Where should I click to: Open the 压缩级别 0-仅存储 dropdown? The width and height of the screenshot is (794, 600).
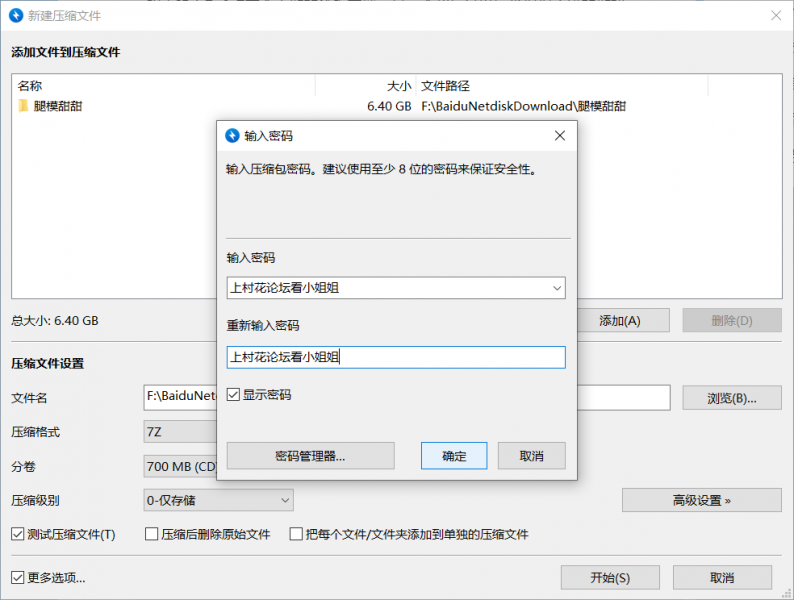pyautogui.click(x=218, y=500)
